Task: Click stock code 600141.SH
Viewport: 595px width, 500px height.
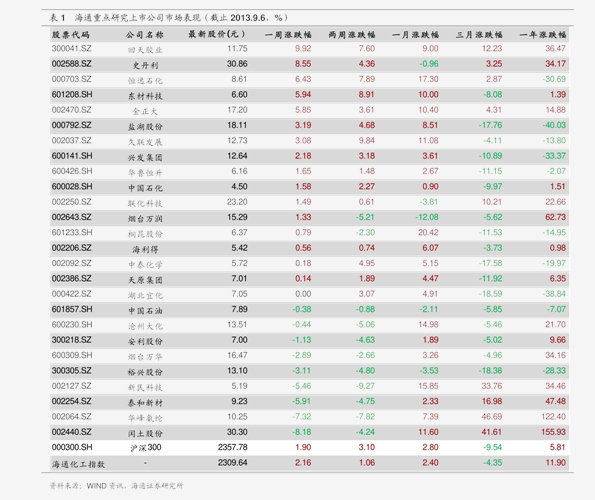Action: tap(72, 156)
